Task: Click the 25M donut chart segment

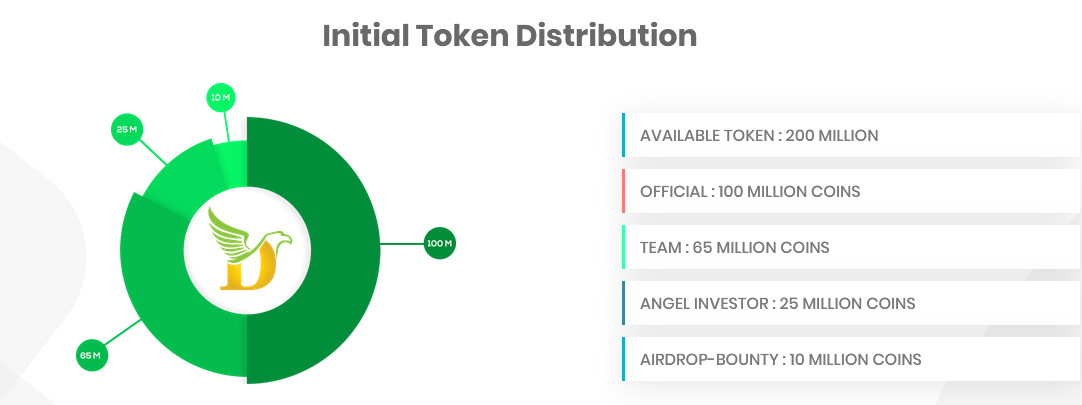Action: pos(178,180)
